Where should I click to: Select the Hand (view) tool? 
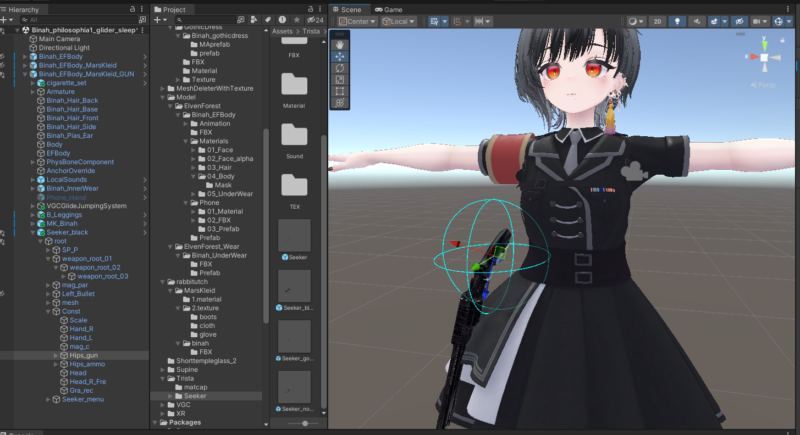tap(339, 45)
